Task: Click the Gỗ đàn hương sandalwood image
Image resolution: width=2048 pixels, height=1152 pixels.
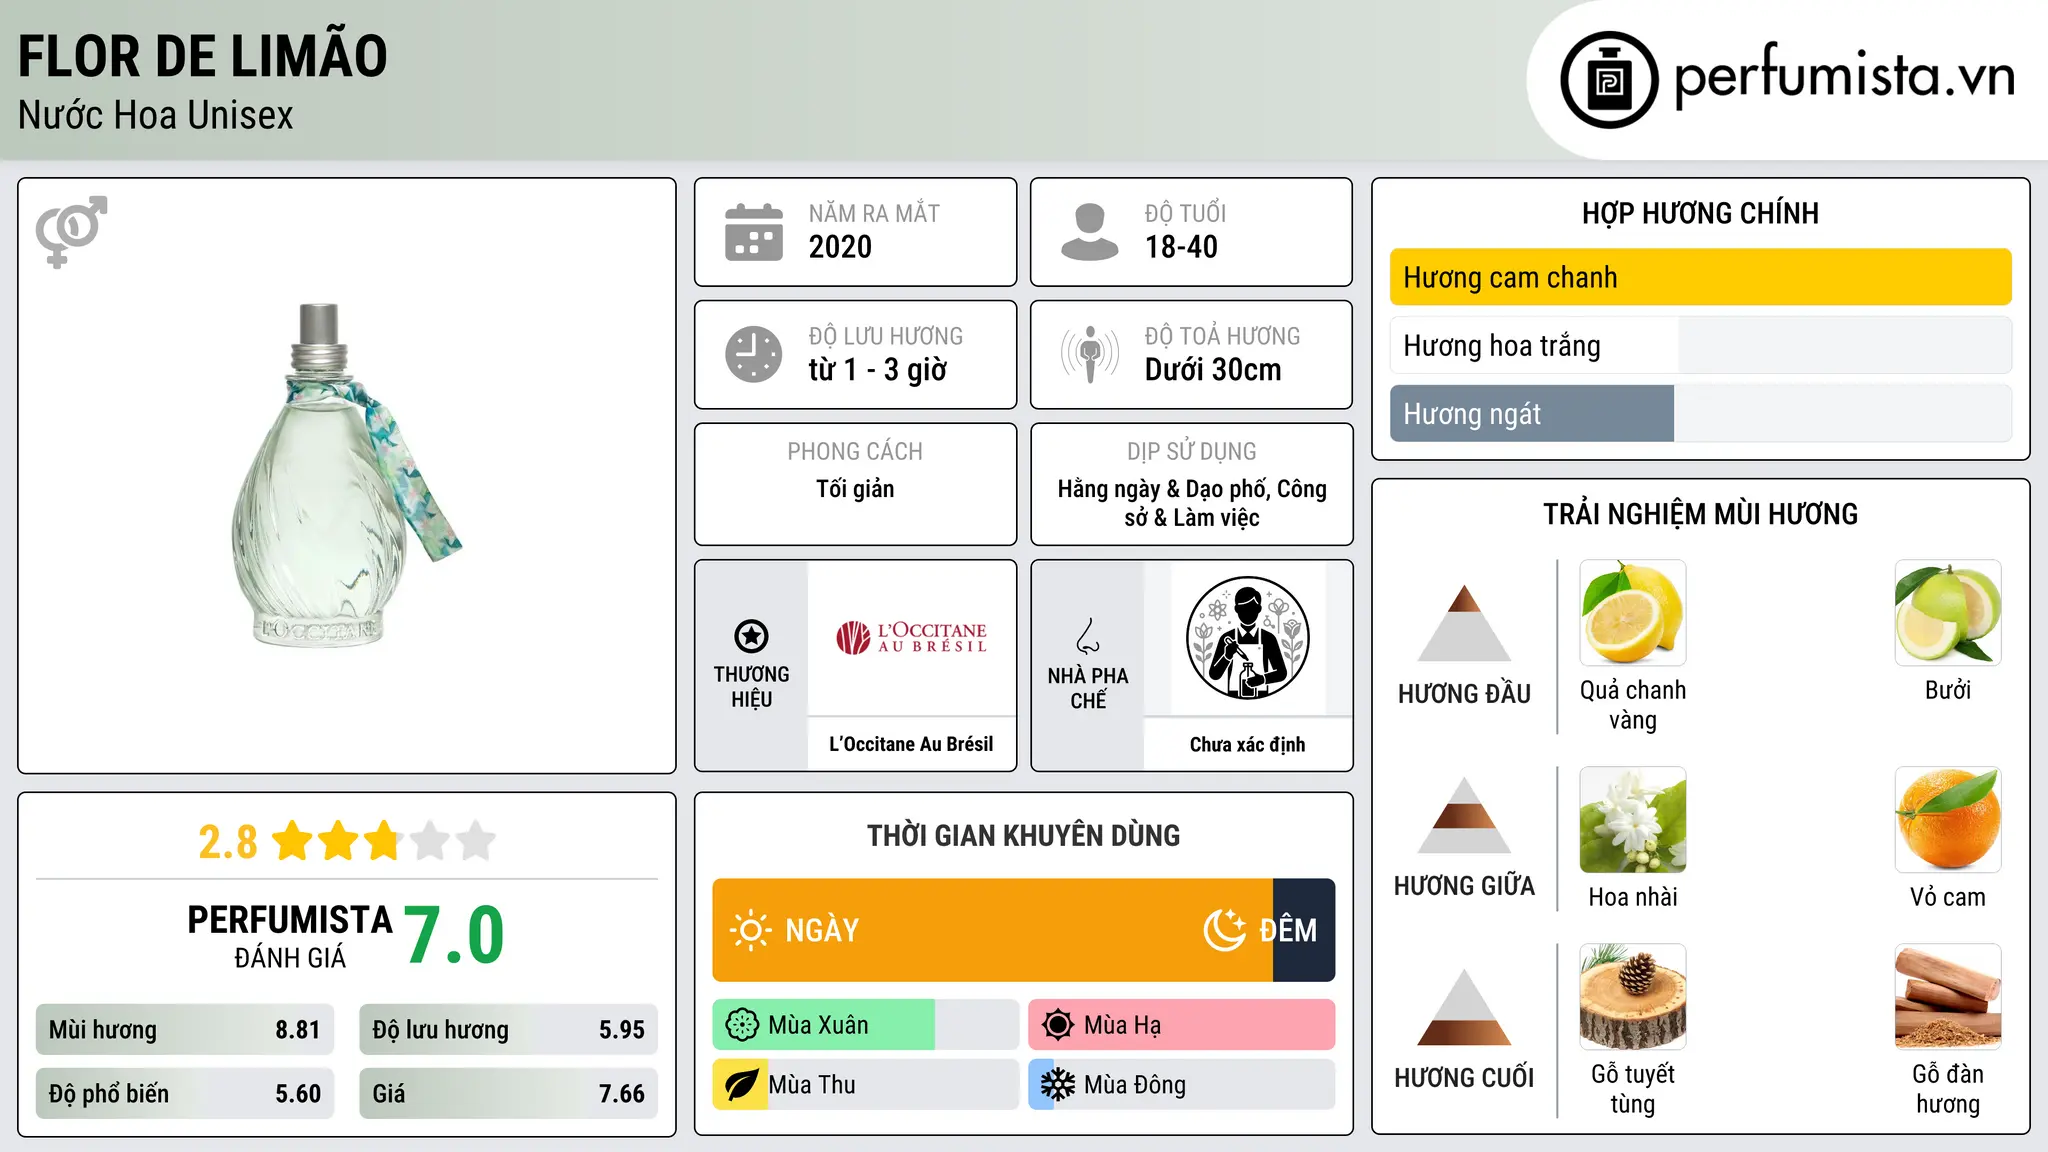Action: pos(1948,997)
